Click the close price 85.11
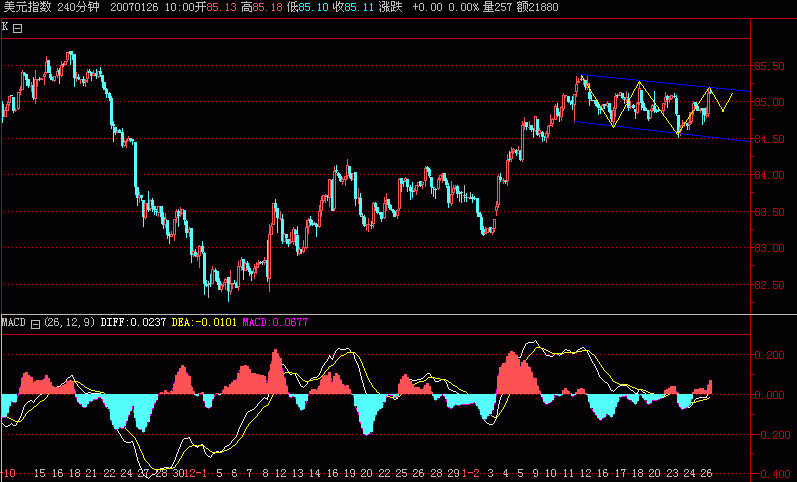Screen dimensions: 797x482 point(359,7)
